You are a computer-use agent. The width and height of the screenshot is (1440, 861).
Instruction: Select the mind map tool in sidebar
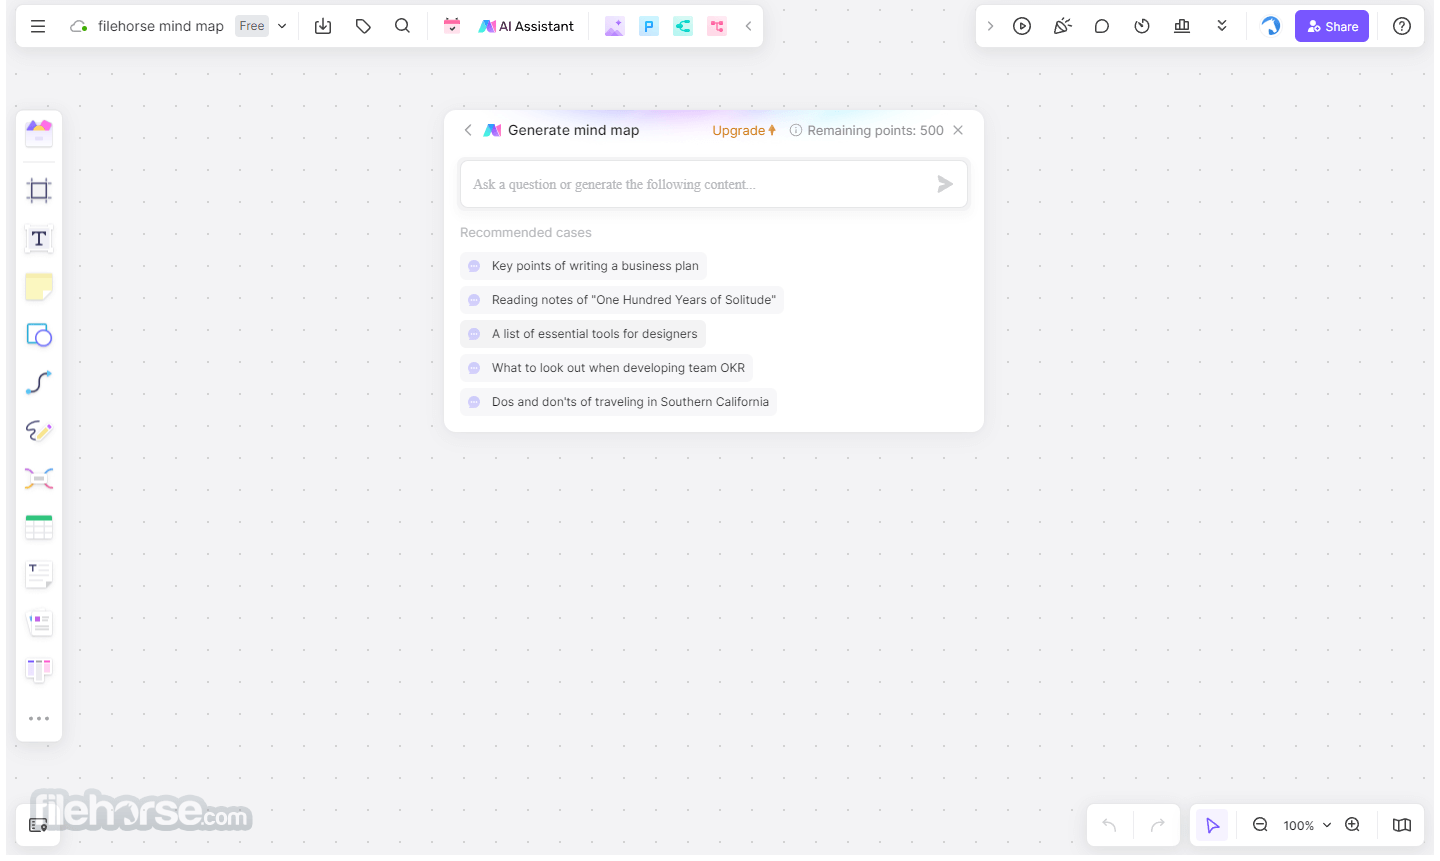[39, 479]
